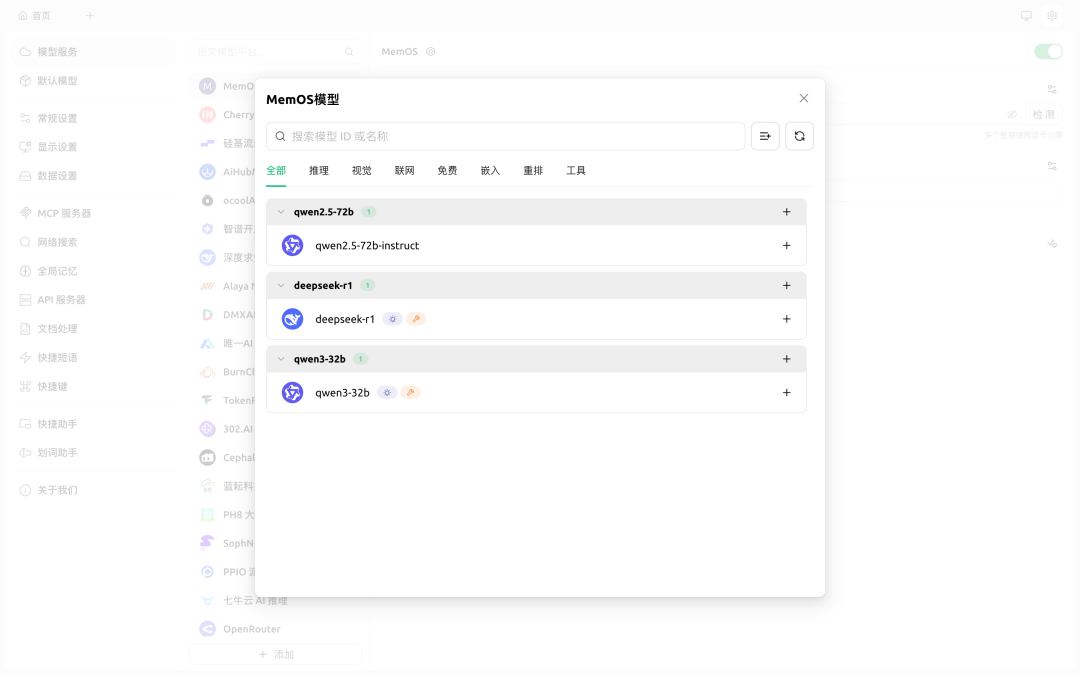Click qwen3-32b reasoning badge icon
The width and height of the screenshot is (1080, 675).
click(x=387, y=393)
